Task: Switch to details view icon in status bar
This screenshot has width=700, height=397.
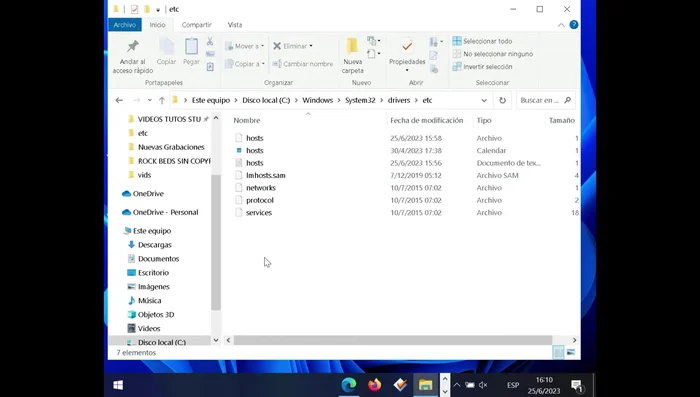Action: (558, 353)
